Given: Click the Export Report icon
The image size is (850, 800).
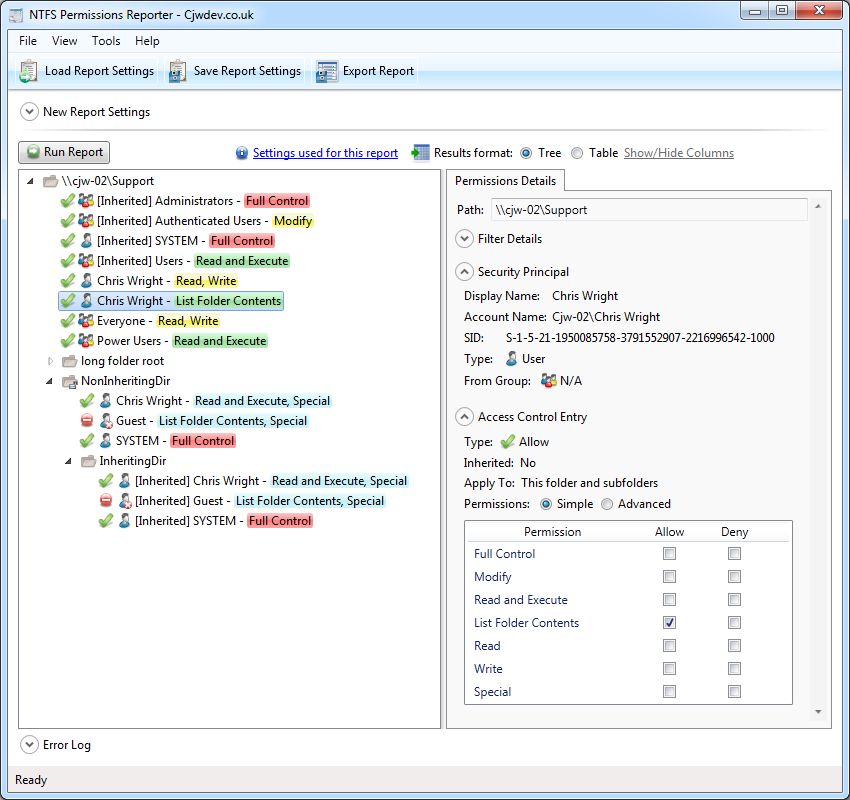Looking at the screenshot, I should click(x=327, y=72).
